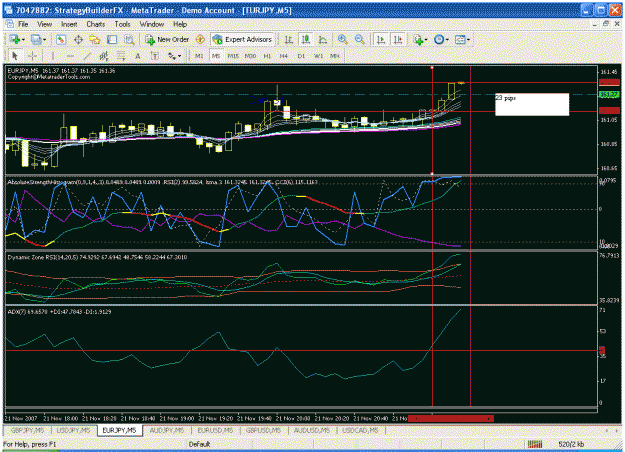Open the Templates dropdown
The width and height of the screenshot is (625, 452).
coord(462,39)
